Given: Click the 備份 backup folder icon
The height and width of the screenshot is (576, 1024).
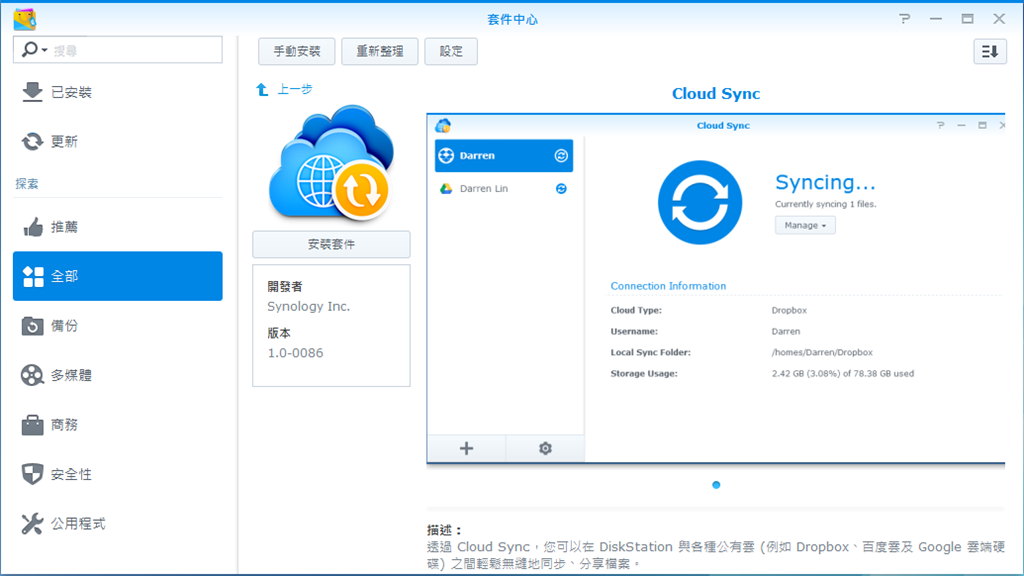Looking at the screenshot, I should click(x=32, y=325).
